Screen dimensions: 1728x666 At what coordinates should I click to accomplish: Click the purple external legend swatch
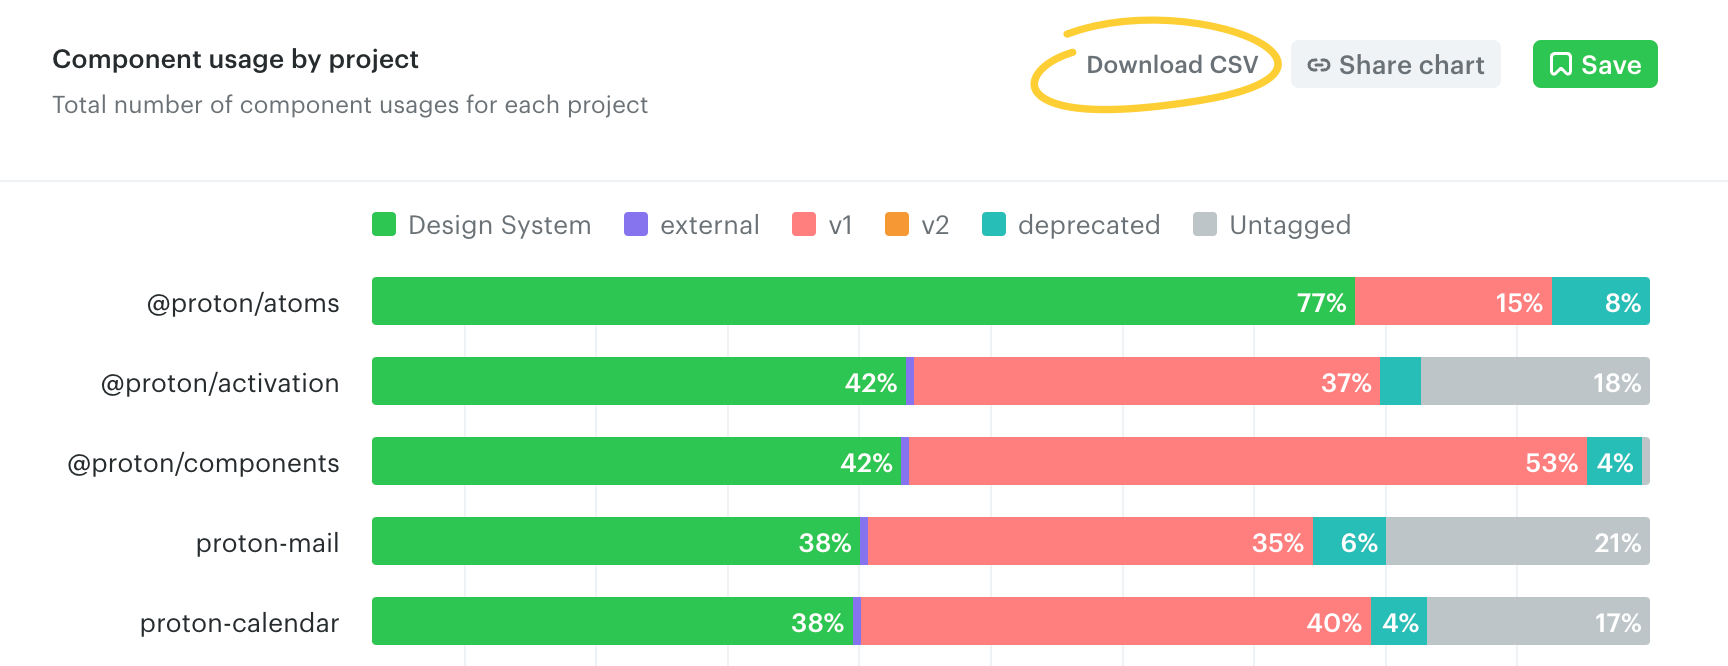coord(636,224)
